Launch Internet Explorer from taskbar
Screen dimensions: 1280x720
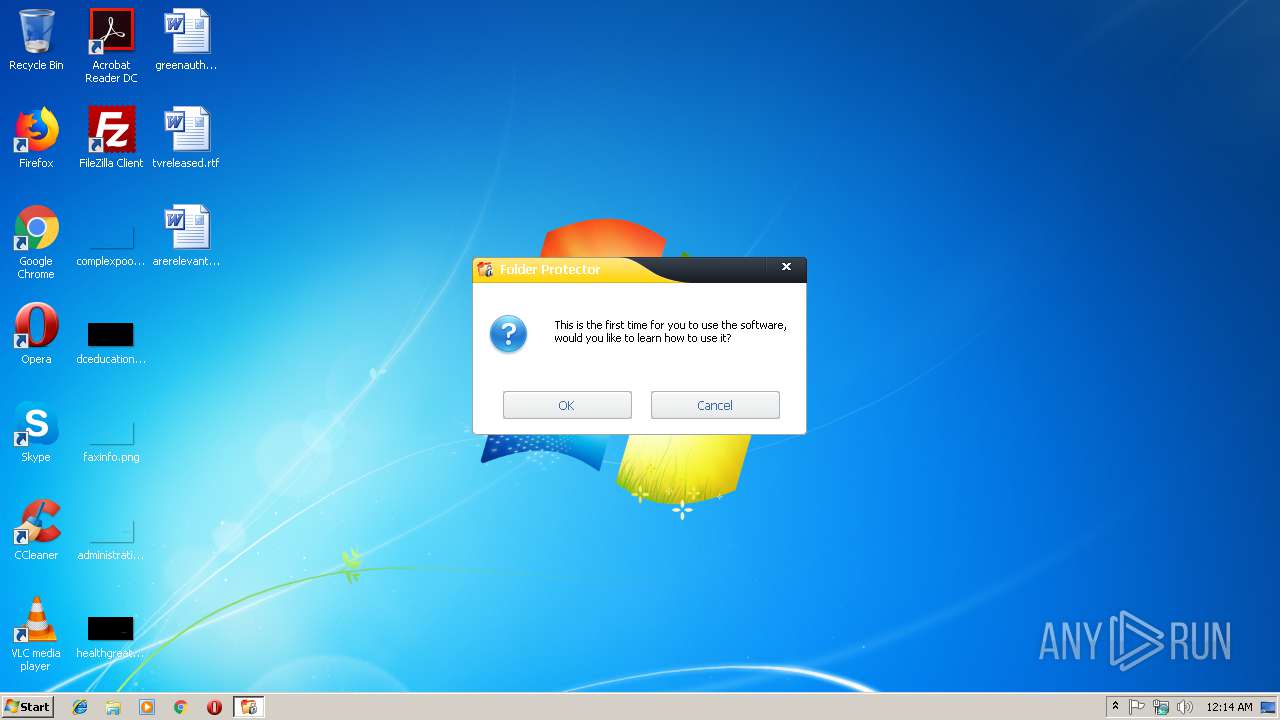[80, 707]
